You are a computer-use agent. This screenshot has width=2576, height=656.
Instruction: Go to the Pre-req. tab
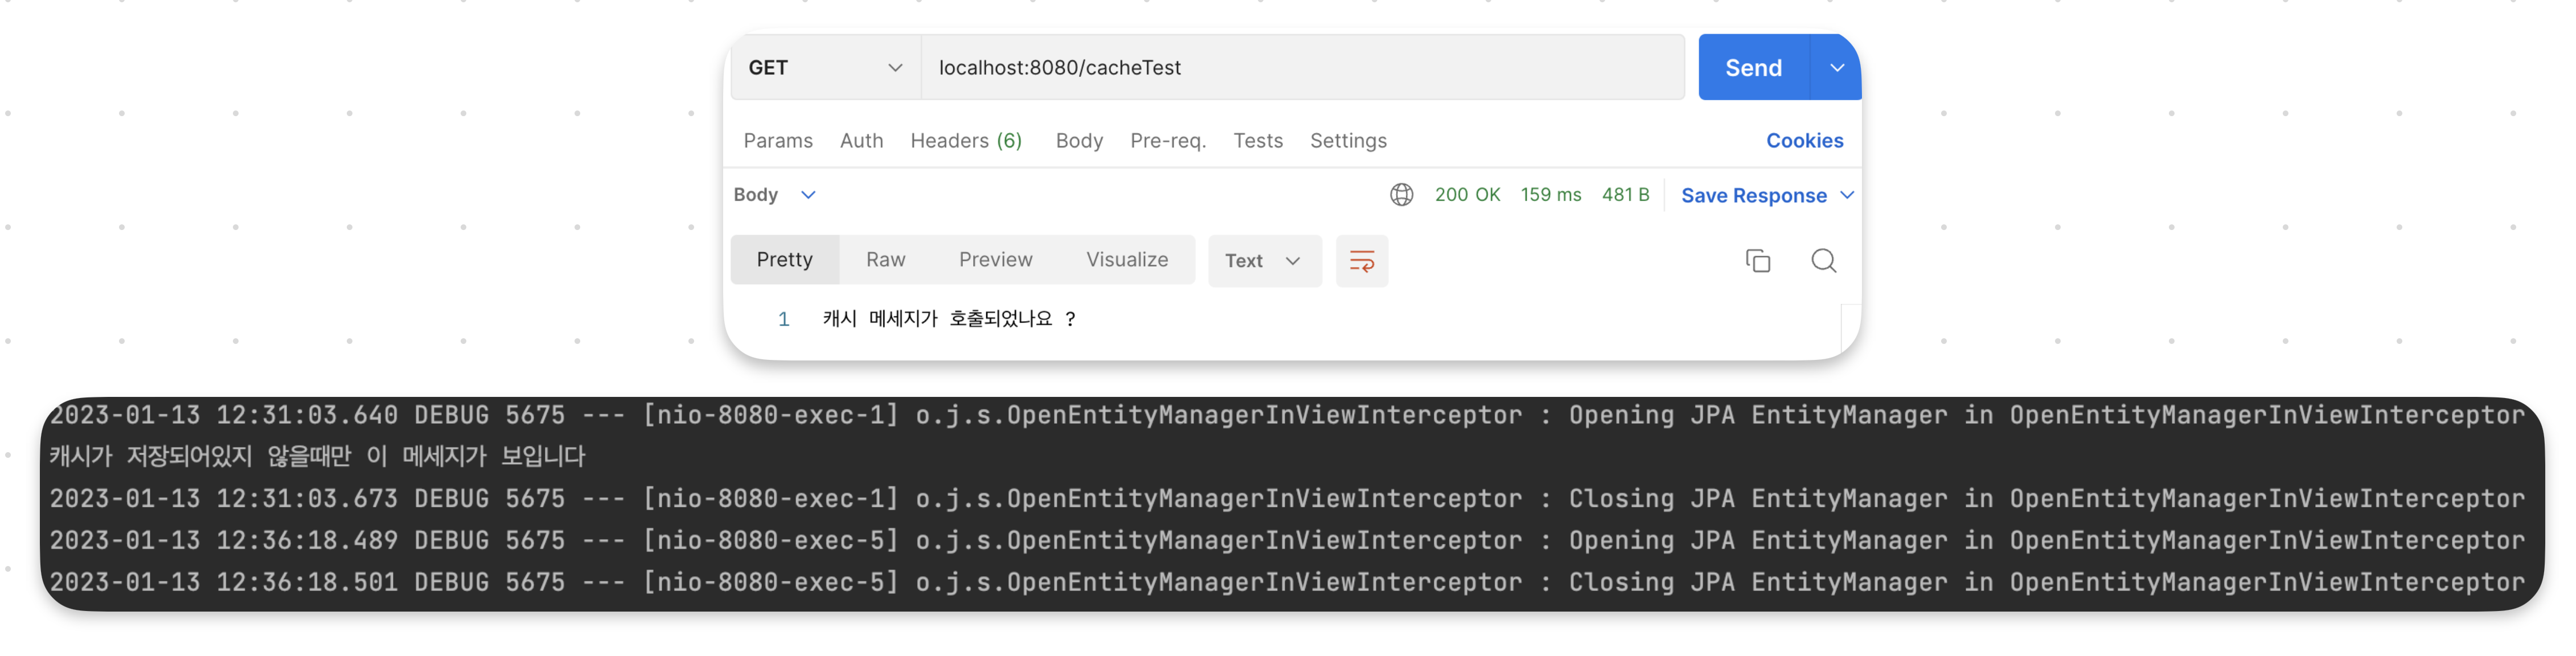coord(1167,141)
